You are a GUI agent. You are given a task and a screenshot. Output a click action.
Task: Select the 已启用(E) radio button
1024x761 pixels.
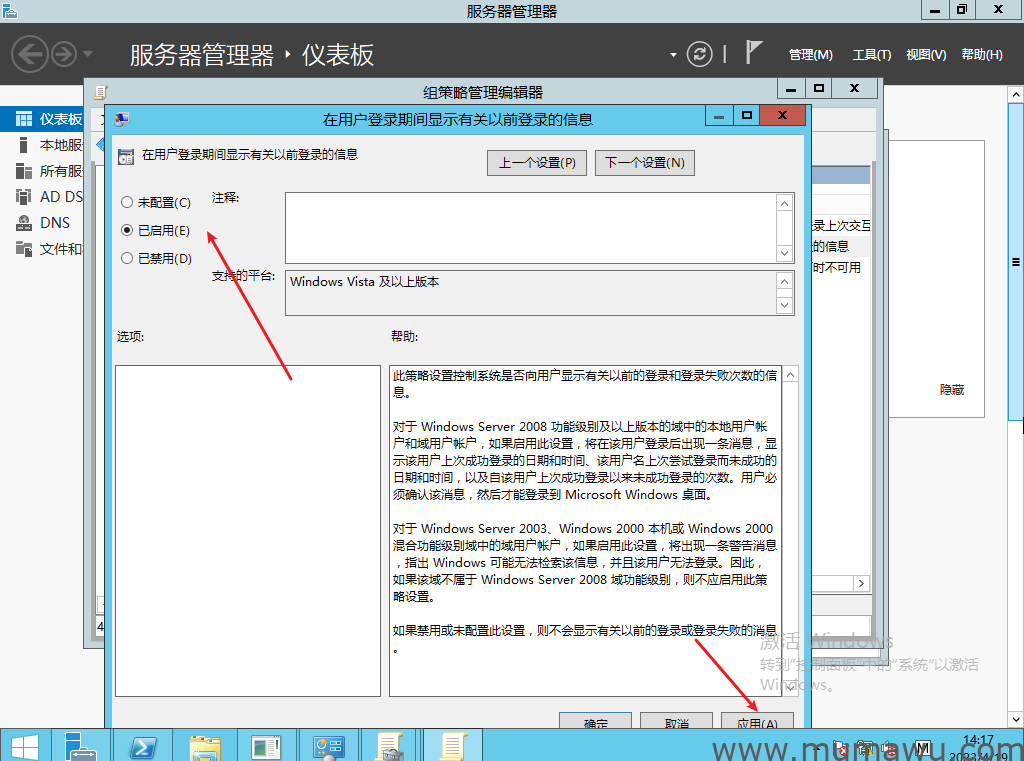click(x=127, y=230)
